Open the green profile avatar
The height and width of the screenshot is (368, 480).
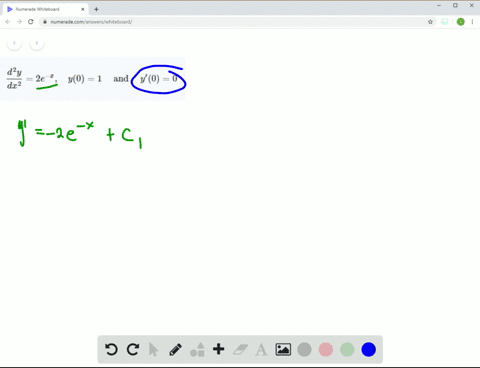(x=461, y=22)
